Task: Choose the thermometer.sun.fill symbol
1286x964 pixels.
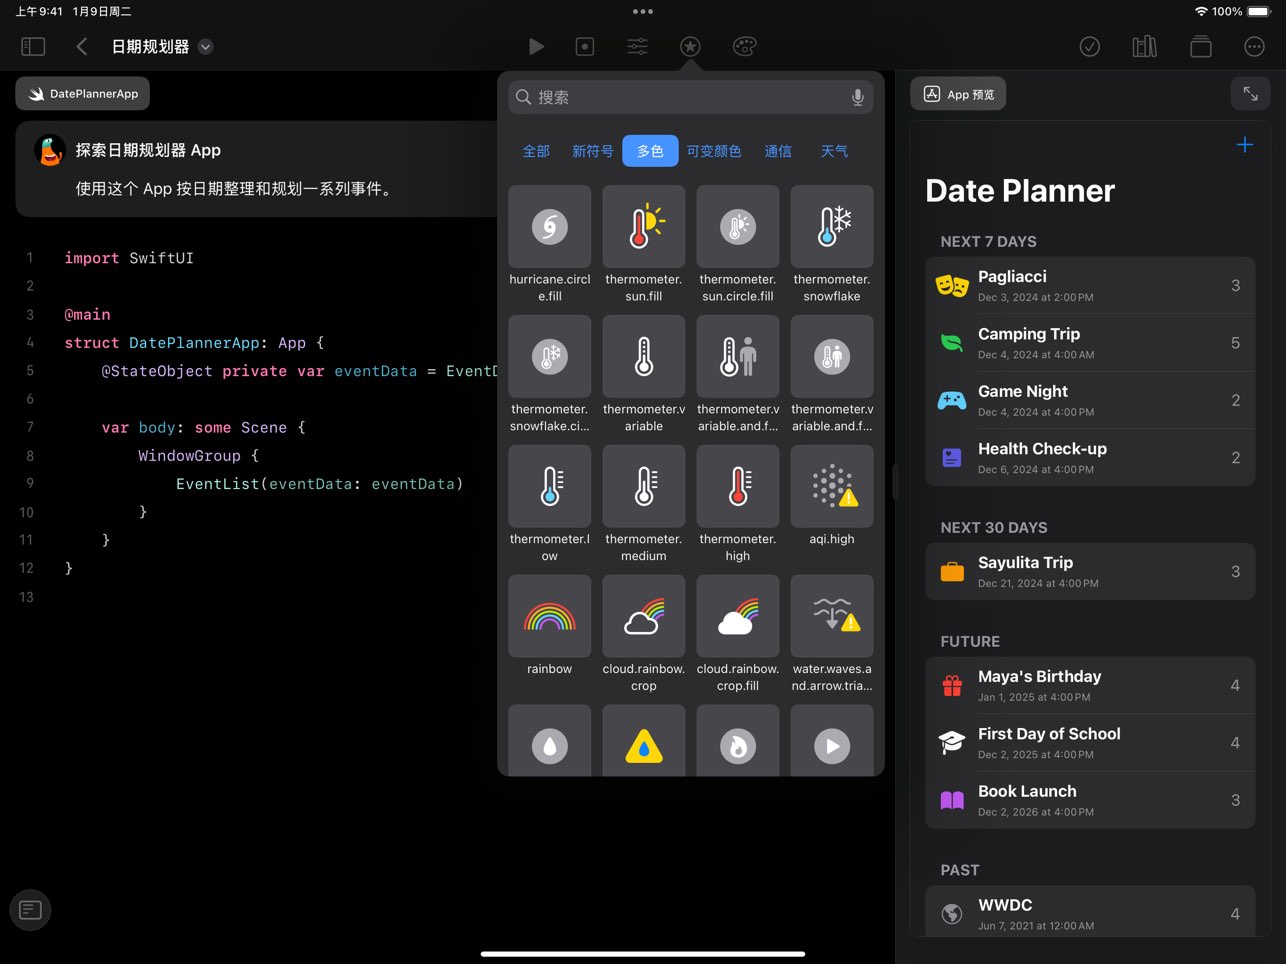Action: [644, 227]
